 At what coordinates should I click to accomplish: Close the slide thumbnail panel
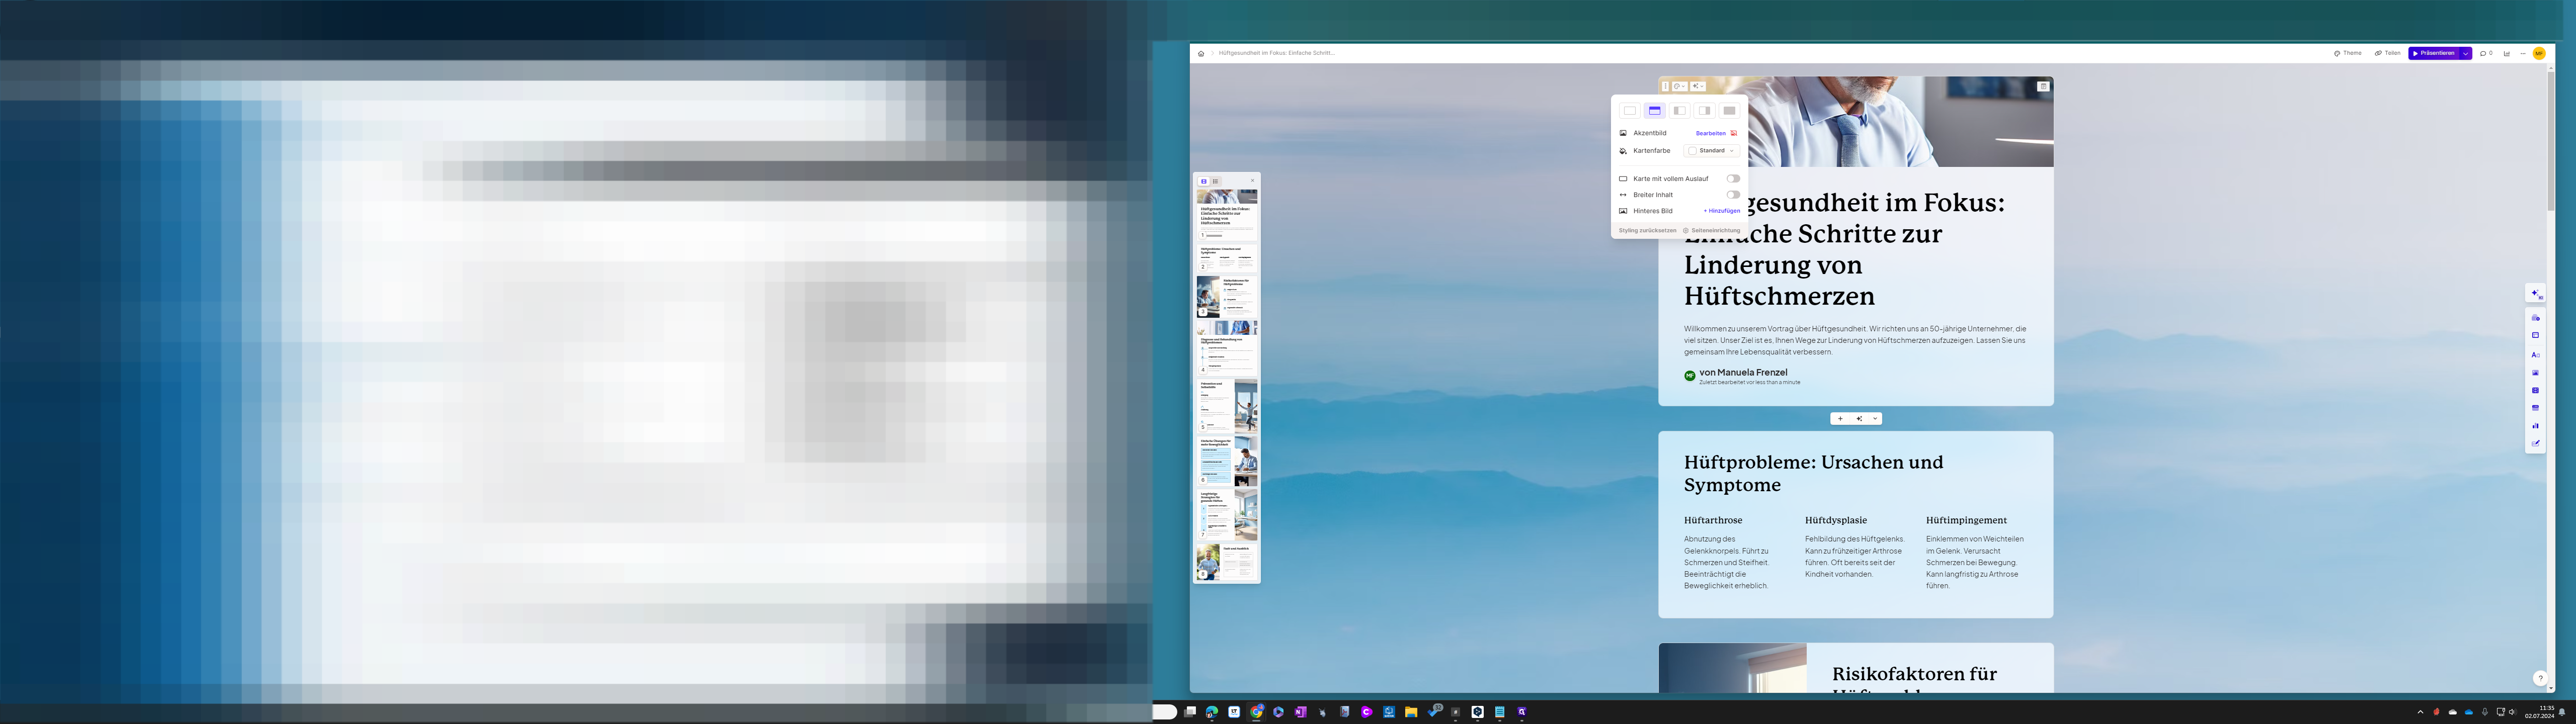tap(1252, 181)
